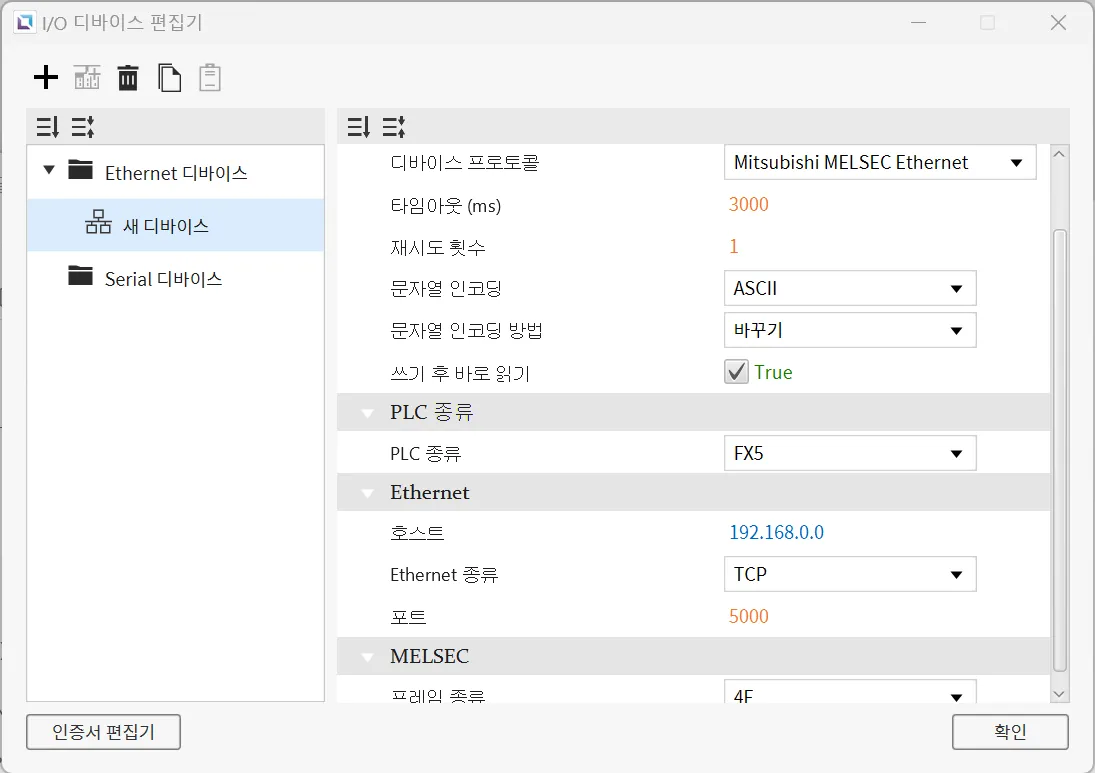Click the plus icon to add device
Image resolution: width=1095 pixels, height=773 pixels.
tap(46, 77)
